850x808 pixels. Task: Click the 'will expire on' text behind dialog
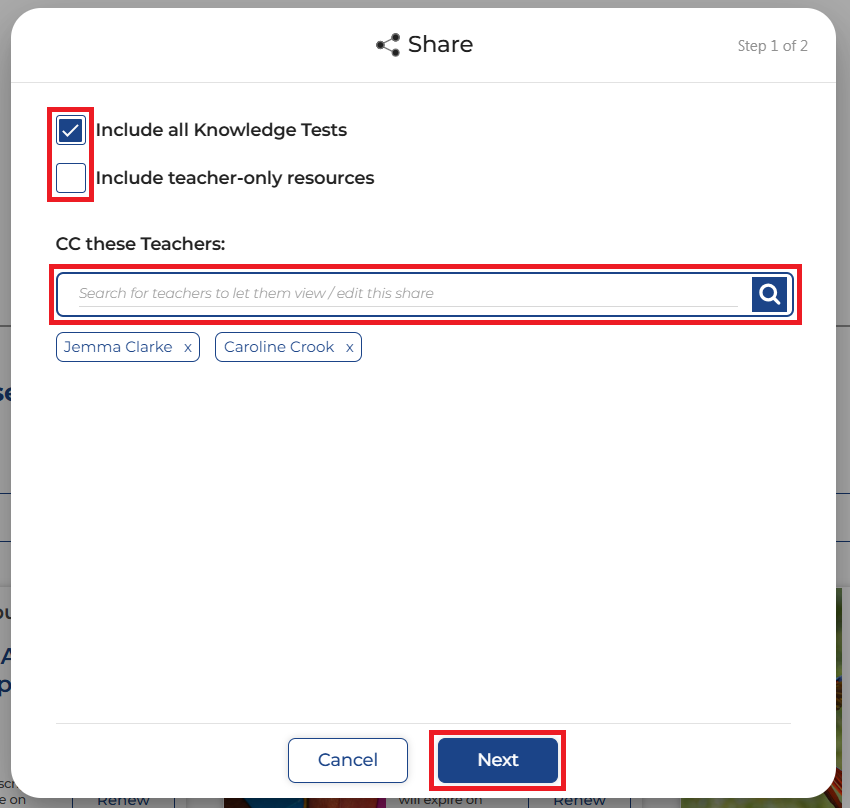click(442, 801)
